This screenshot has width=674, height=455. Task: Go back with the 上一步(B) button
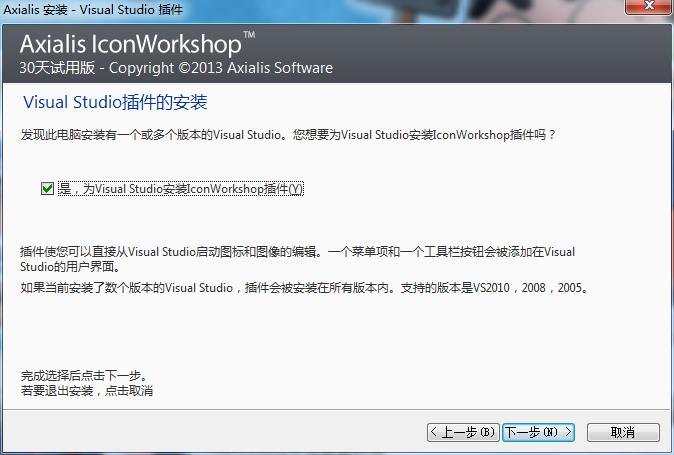point(462,432)
